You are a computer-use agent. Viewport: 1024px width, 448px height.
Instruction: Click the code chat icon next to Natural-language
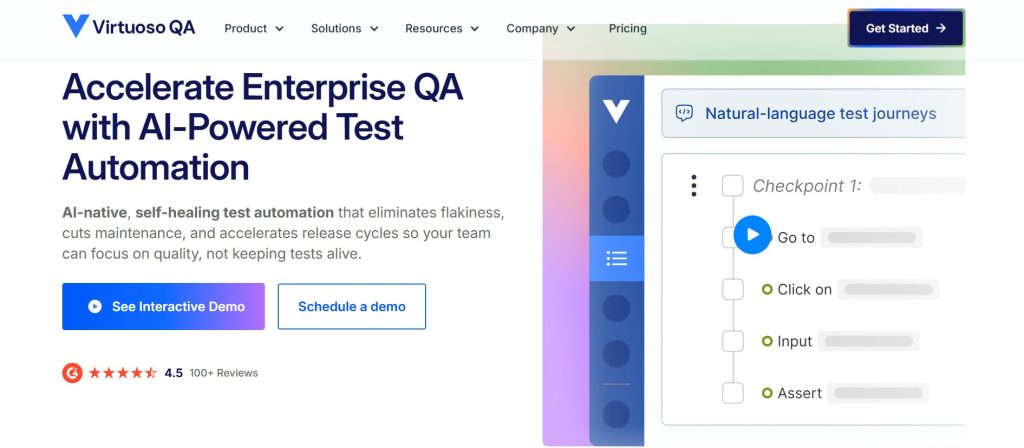(x=684, y=114)
